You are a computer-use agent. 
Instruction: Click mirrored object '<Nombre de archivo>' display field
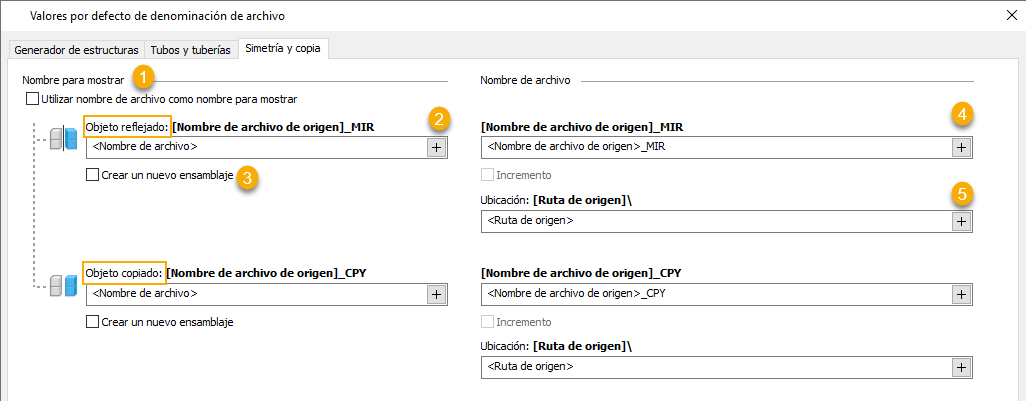click(256, 147)
